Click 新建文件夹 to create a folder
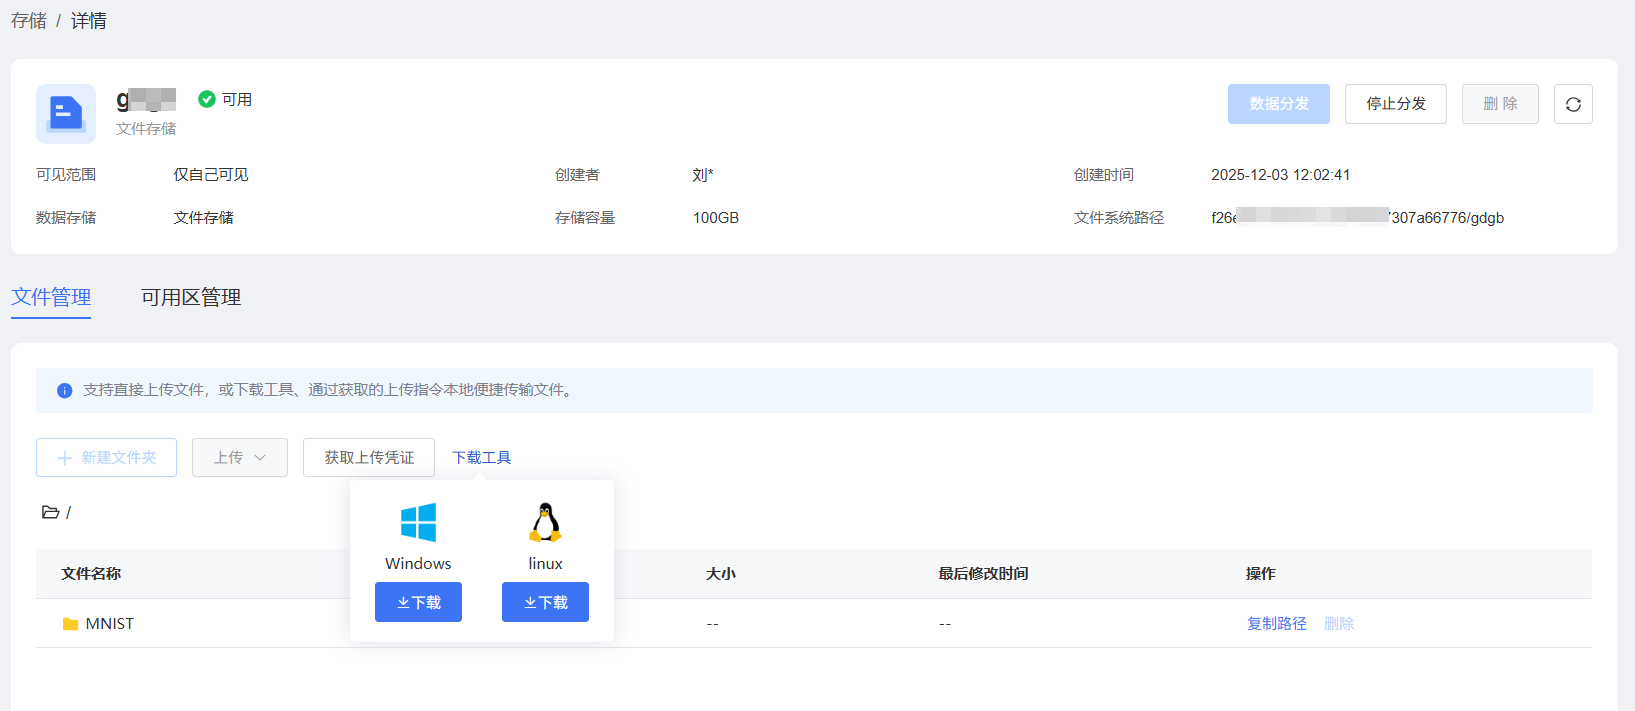The image size is (1635, 711). [107, 457]
